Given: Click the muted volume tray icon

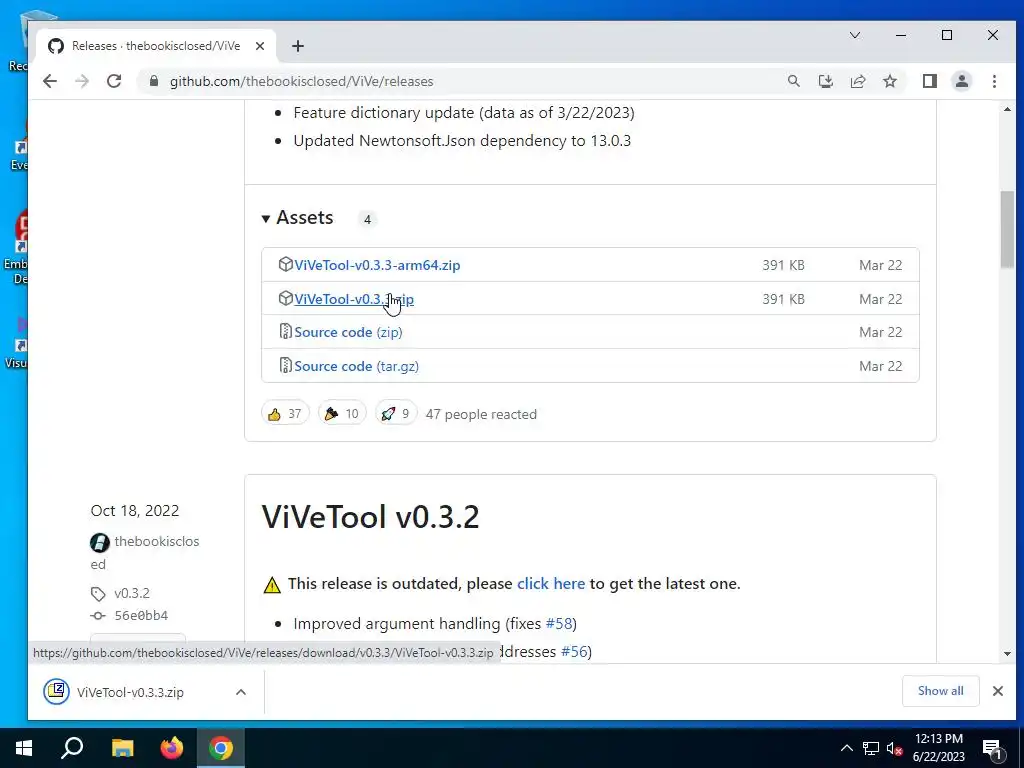Looking at the screenshot, I should [x=894, y=748].
